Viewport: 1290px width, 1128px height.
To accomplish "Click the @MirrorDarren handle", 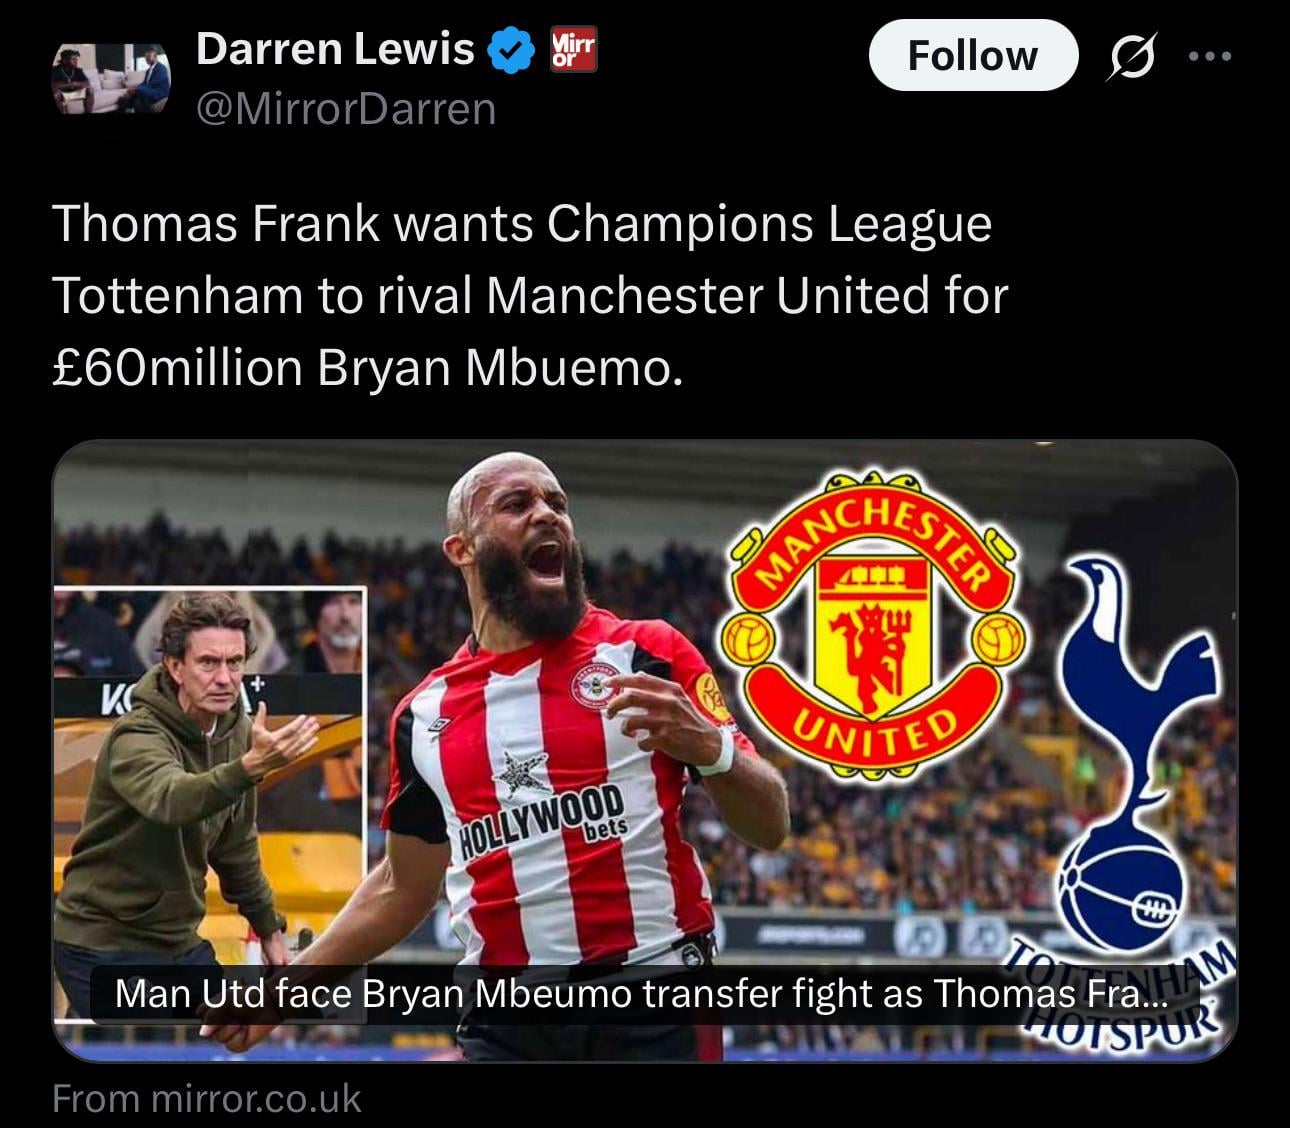I will [x=346, y=109].
